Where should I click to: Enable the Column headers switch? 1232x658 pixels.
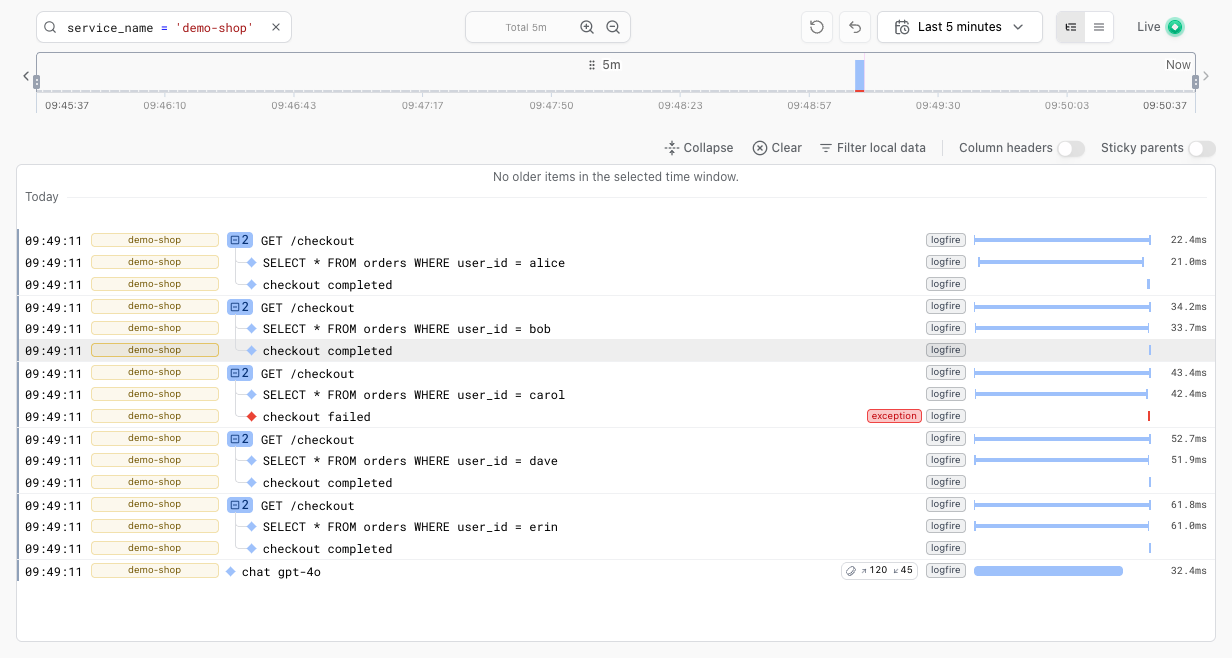click(x=1071, y=148)
